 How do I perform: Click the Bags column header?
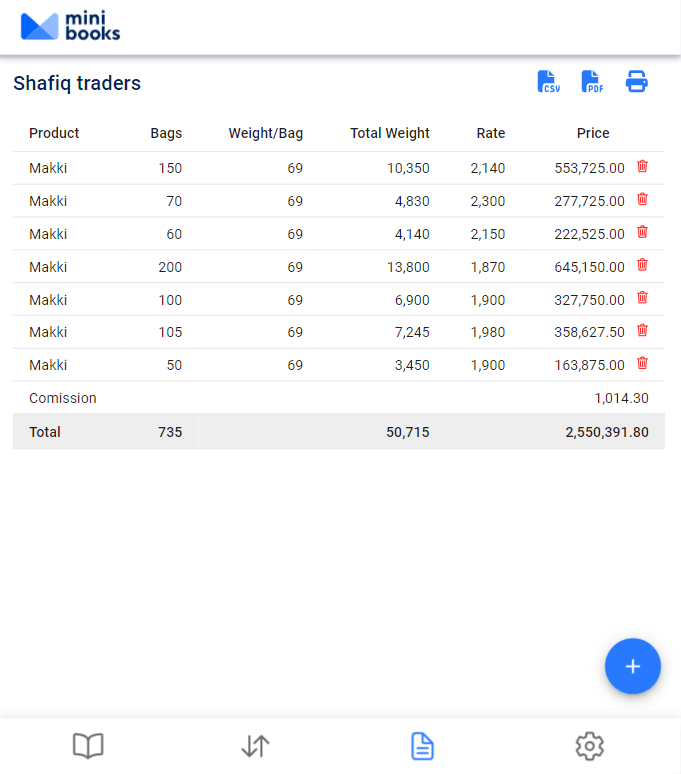coord(166,133)
